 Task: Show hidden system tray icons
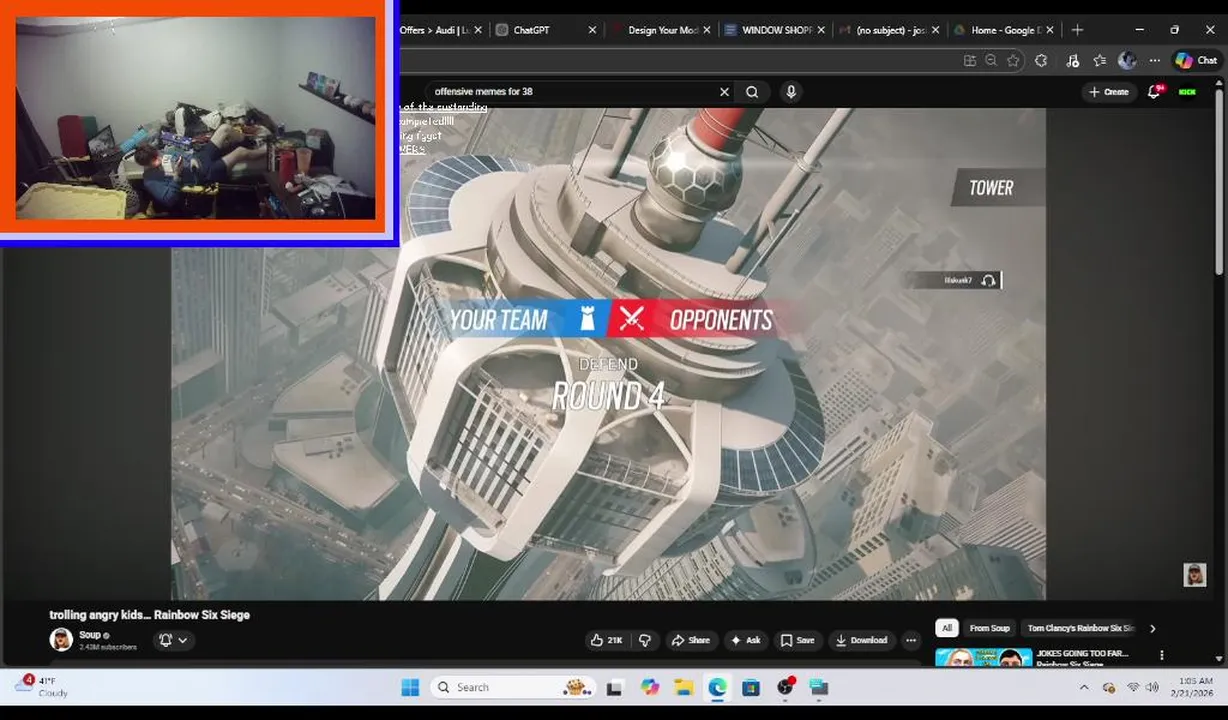(1084, 687)
